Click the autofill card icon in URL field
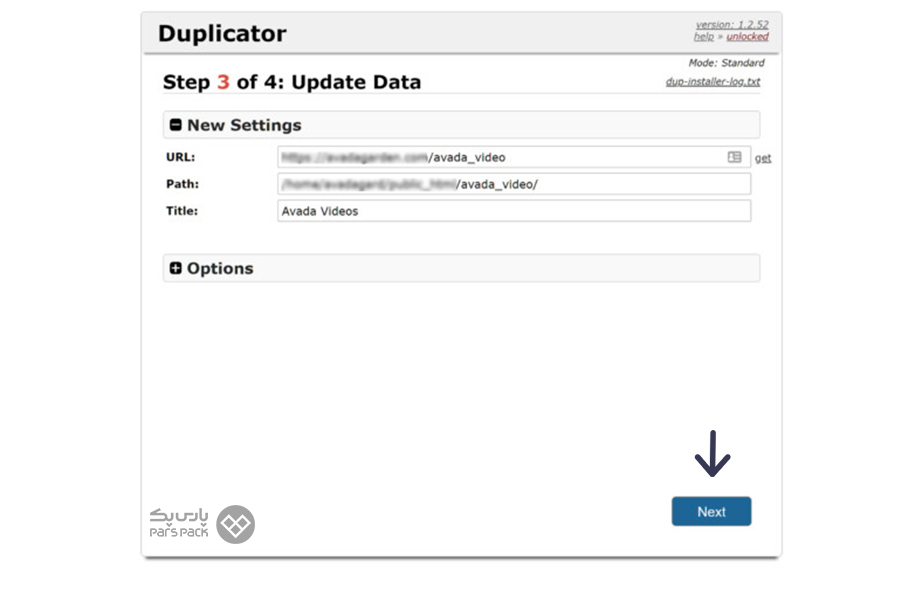This screenshot has height=600, width=900. click(x=734, y=157)
